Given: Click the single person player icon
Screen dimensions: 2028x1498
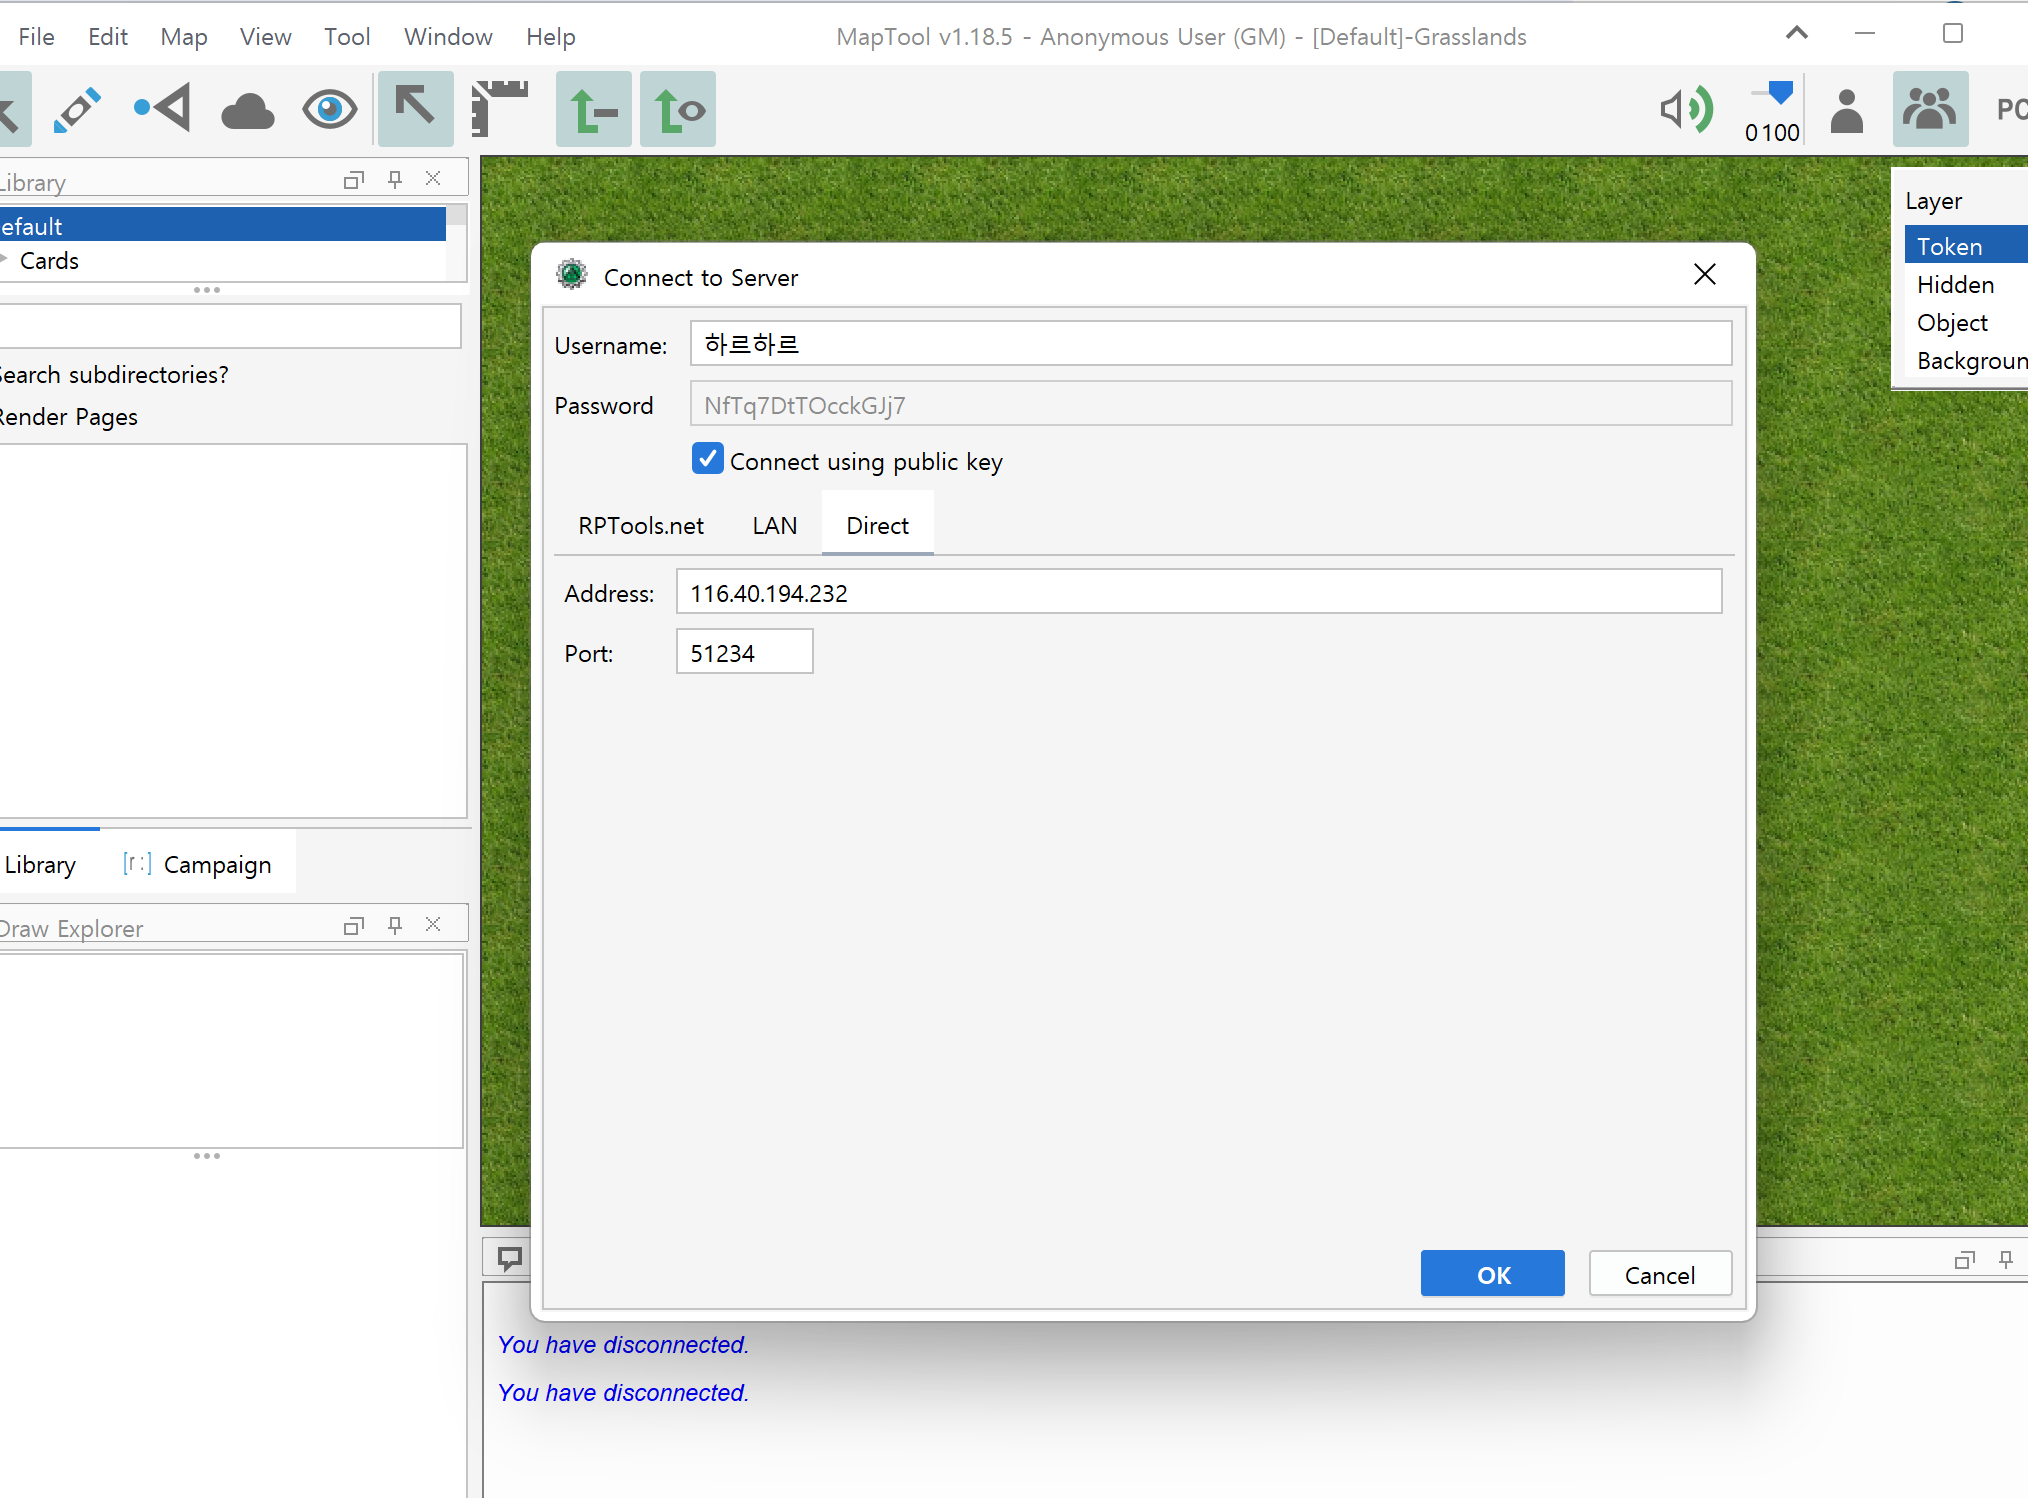Looking at the screenshot, I should pyautogui.click(x=1847, y=110).
